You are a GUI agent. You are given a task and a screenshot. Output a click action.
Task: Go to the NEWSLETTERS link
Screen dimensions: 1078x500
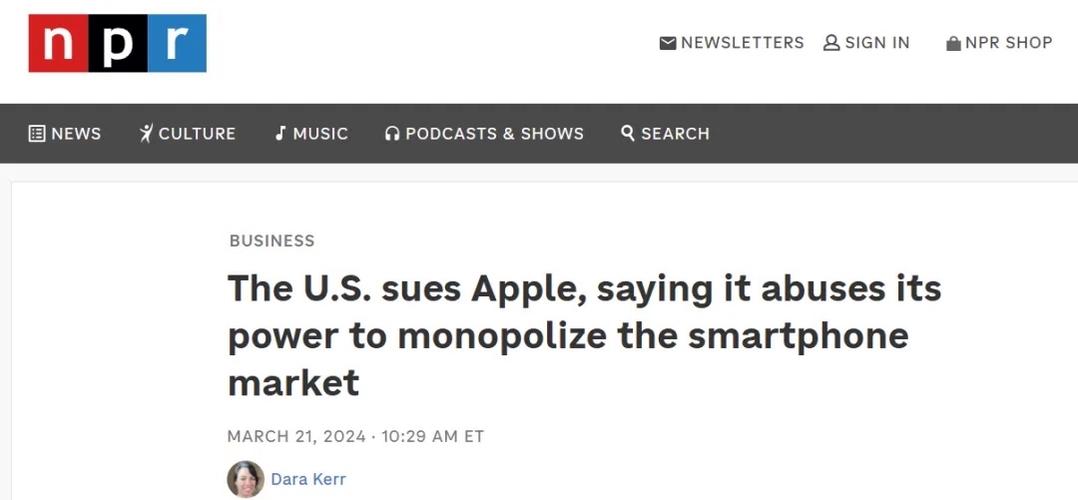pos(732,43)
